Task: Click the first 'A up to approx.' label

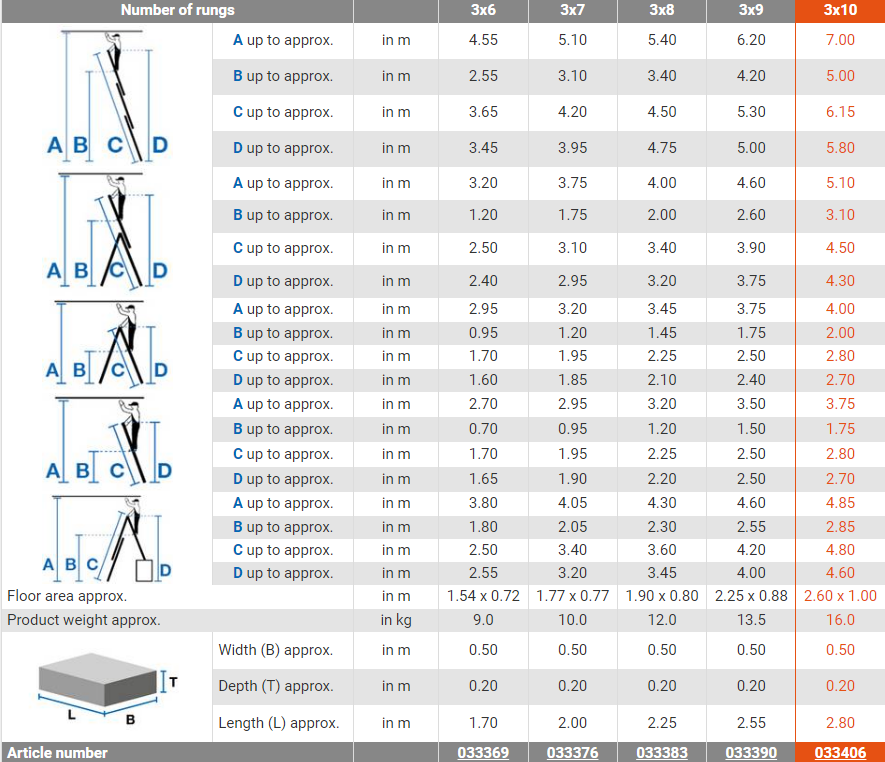Action: click(x=283, y=40)
